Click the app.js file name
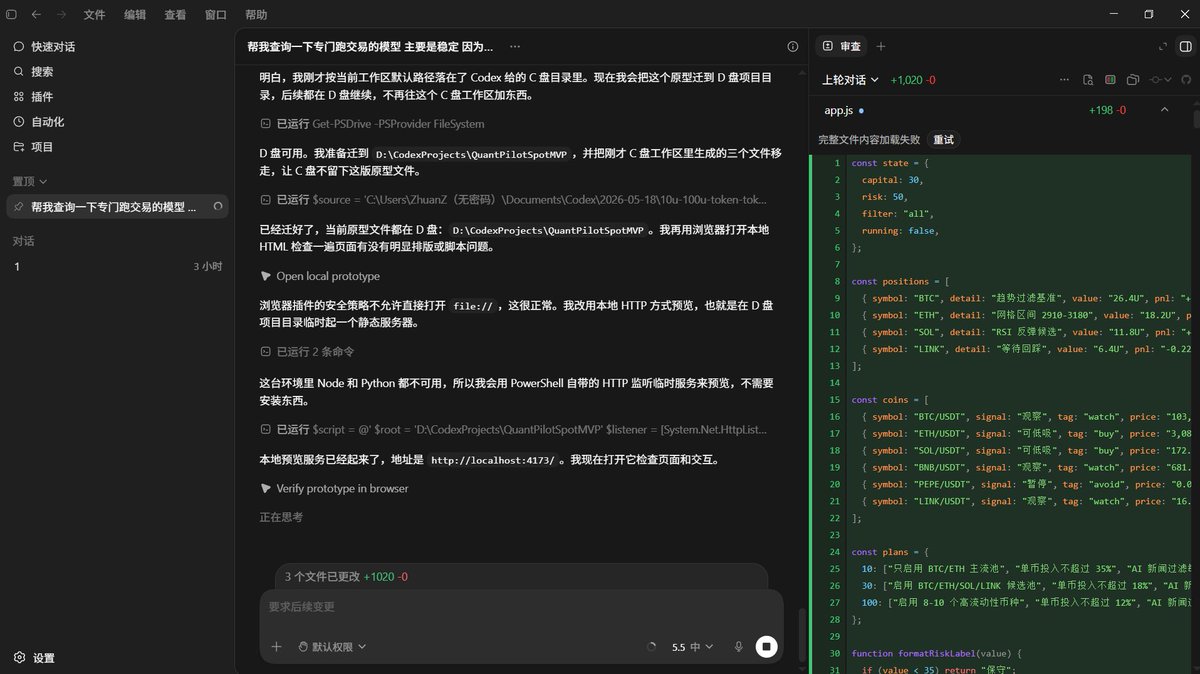Image resolution: width=1200 pixels, height=674 pixels. point(839,110)
